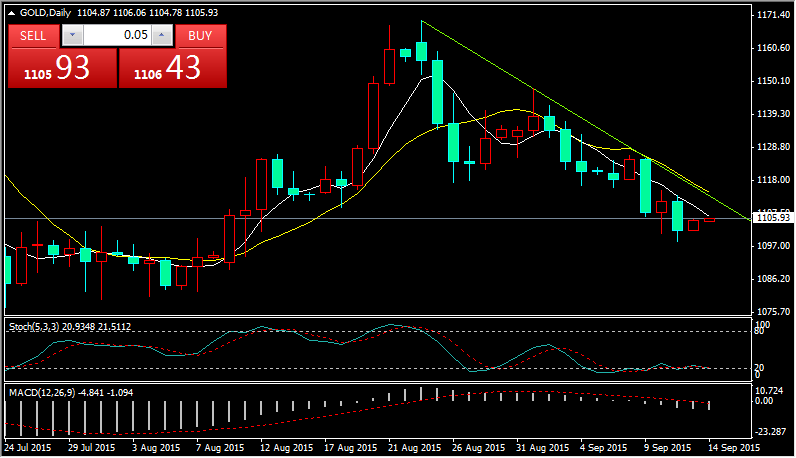Click the Stochastic 80 level label
Viewport: 796px width, 458px height.
point(762,333)
